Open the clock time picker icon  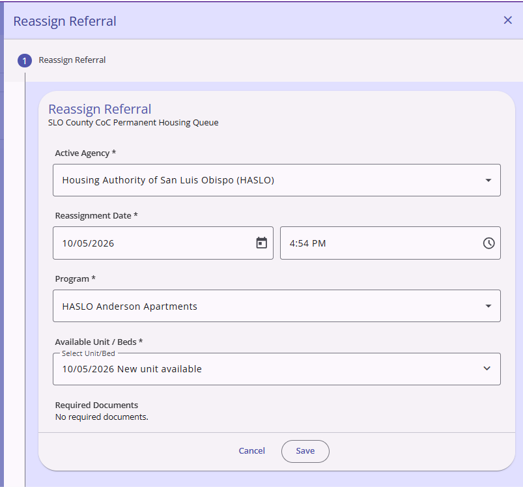click(489, 243)
